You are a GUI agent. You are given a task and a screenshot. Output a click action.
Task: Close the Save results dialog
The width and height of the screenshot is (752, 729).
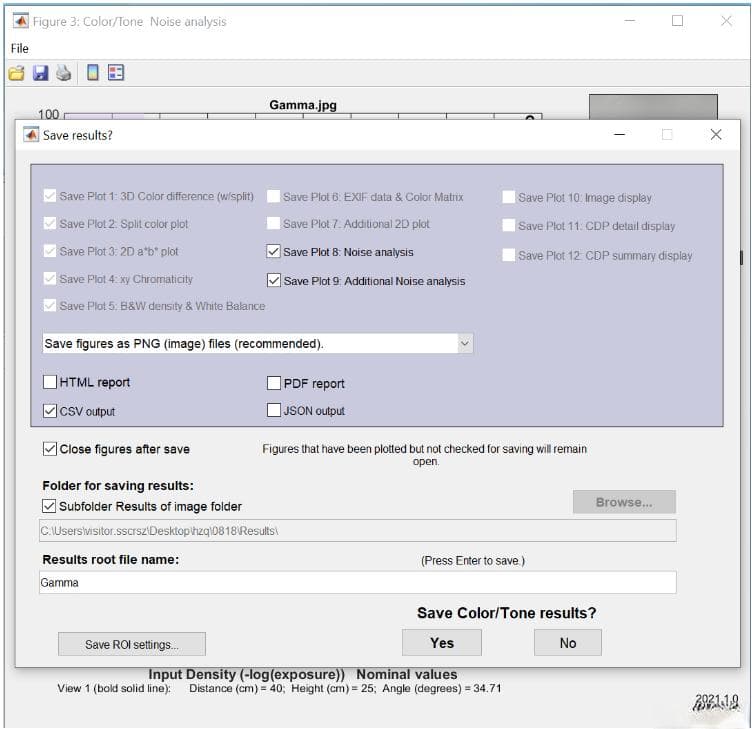716,135
